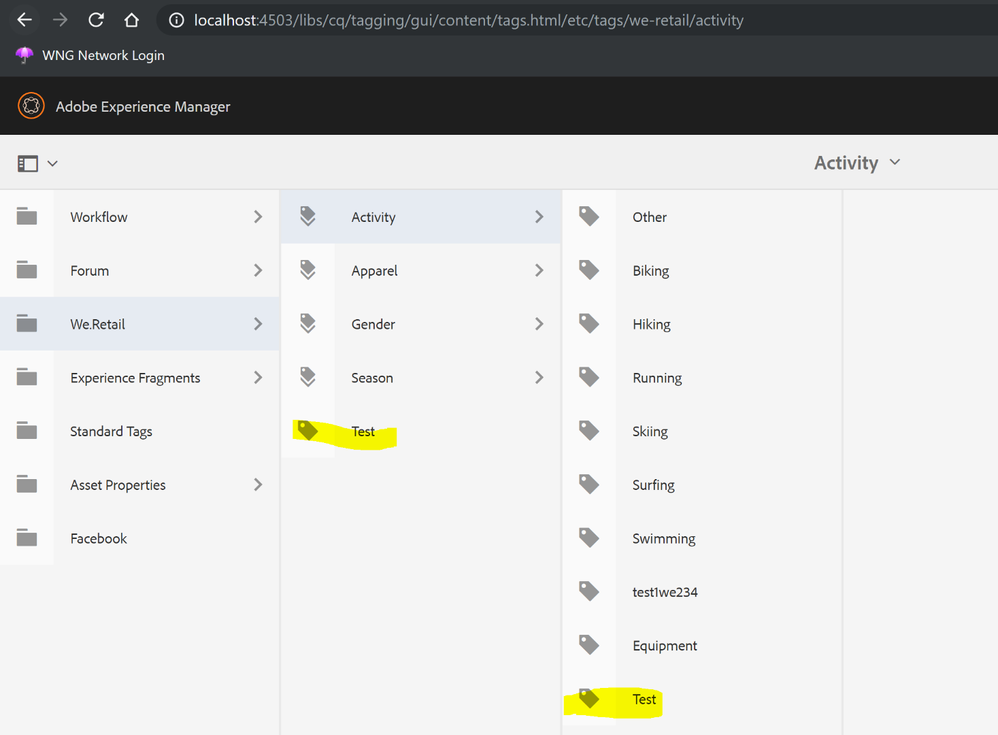
Task: Open the WNG Network Login bookmark
Action: [x=103, y=56]
